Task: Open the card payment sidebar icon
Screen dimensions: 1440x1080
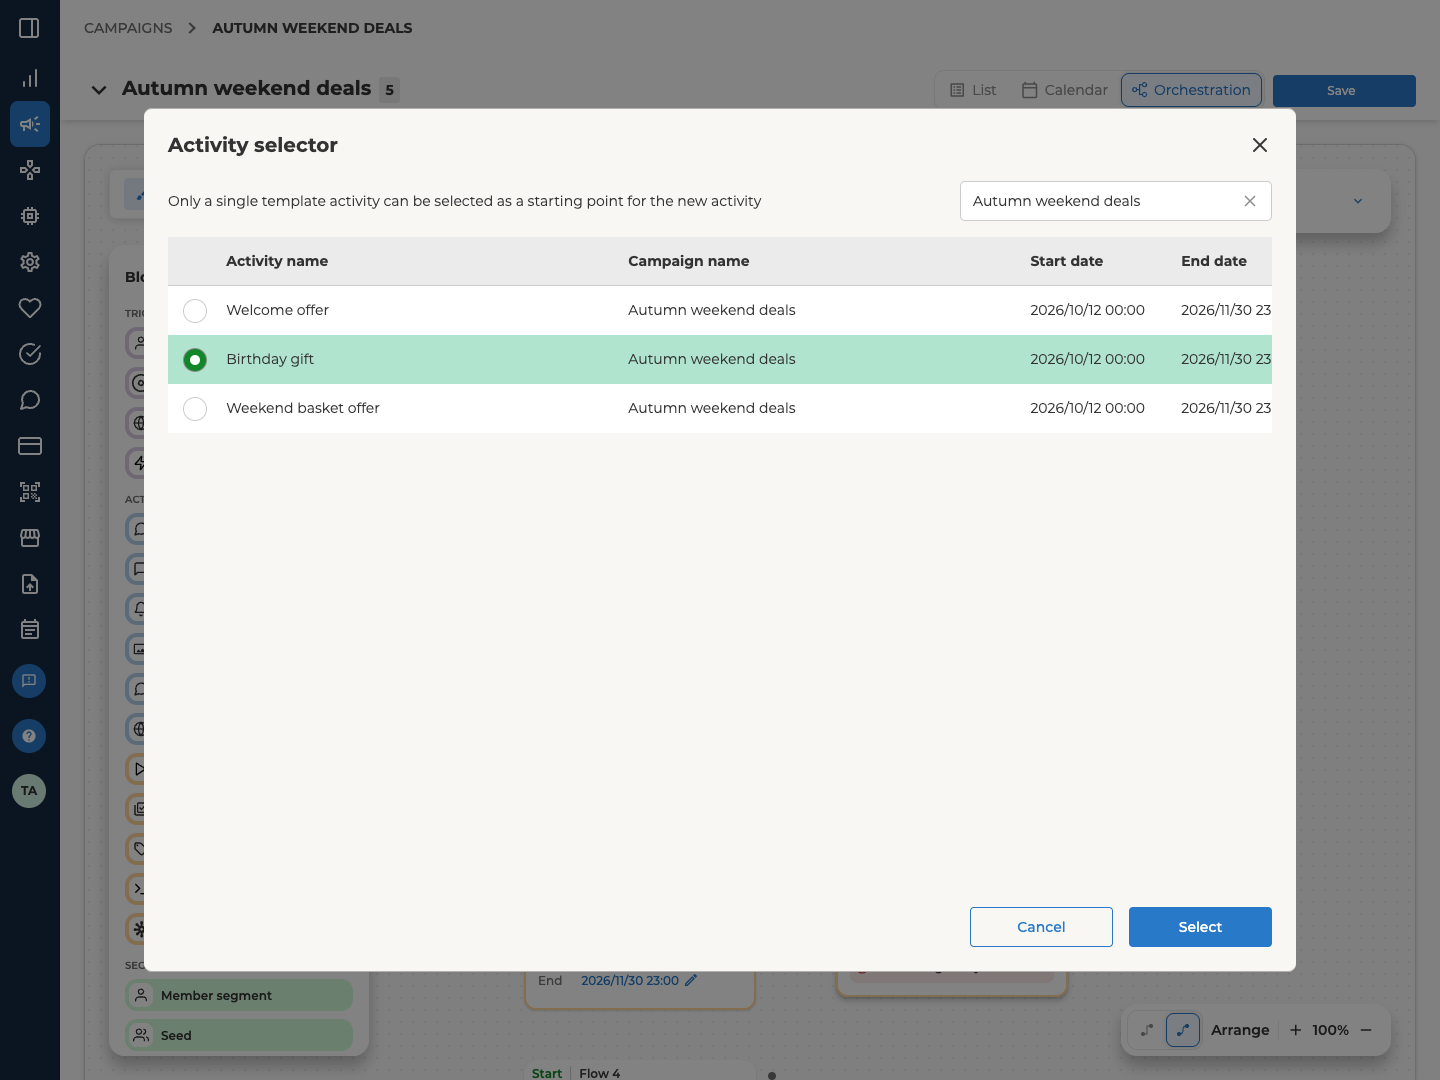Action: pyautogui.click(x=30, y=446)
